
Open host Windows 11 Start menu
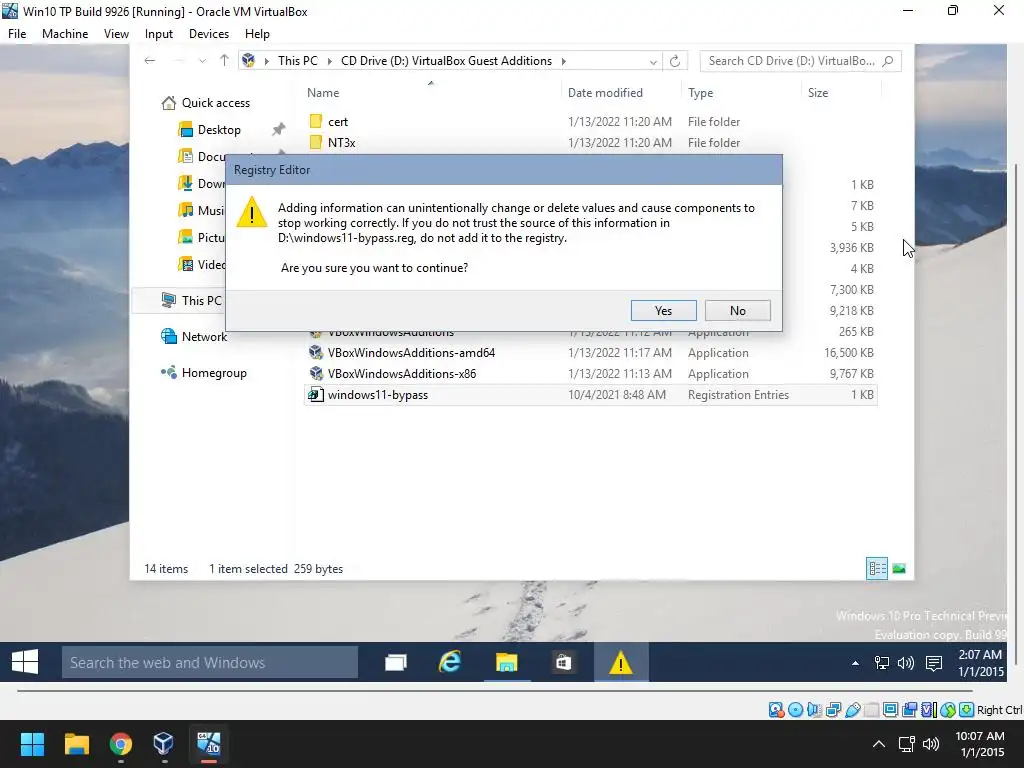(32, 744)
